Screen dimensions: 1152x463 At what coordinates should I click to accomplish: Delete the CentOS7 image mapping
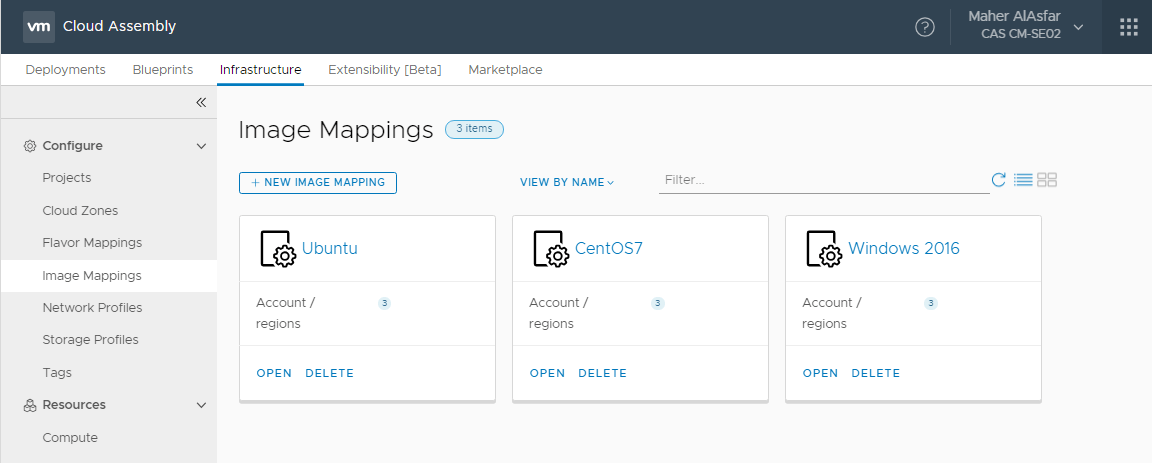coord(602,373)
